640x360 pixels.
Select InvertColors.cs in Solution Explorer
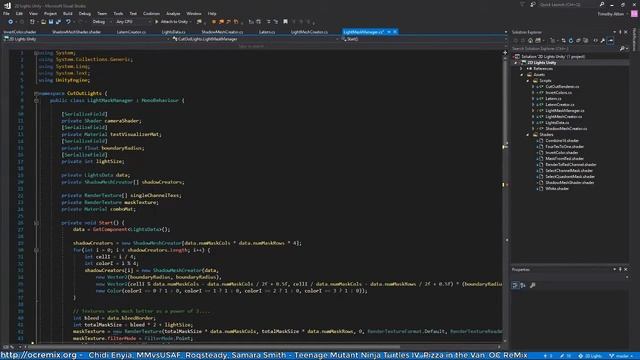pos(558,93)
